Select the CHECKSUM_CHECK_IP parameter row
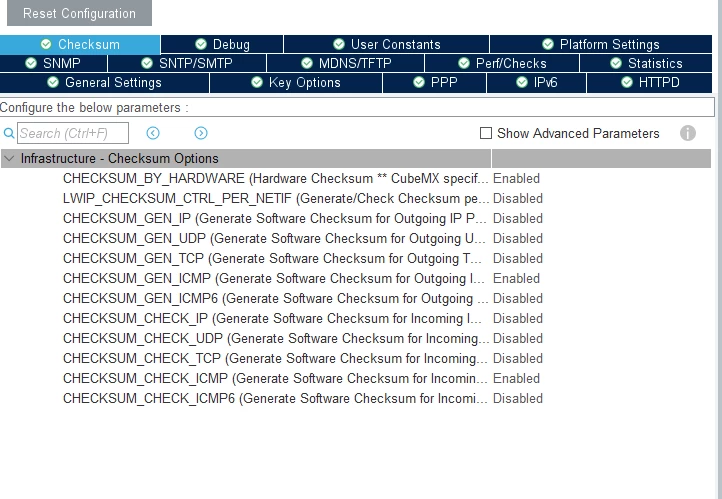This screenshot has width=722, height=499. pyautogui.click(x=272, y=319)
